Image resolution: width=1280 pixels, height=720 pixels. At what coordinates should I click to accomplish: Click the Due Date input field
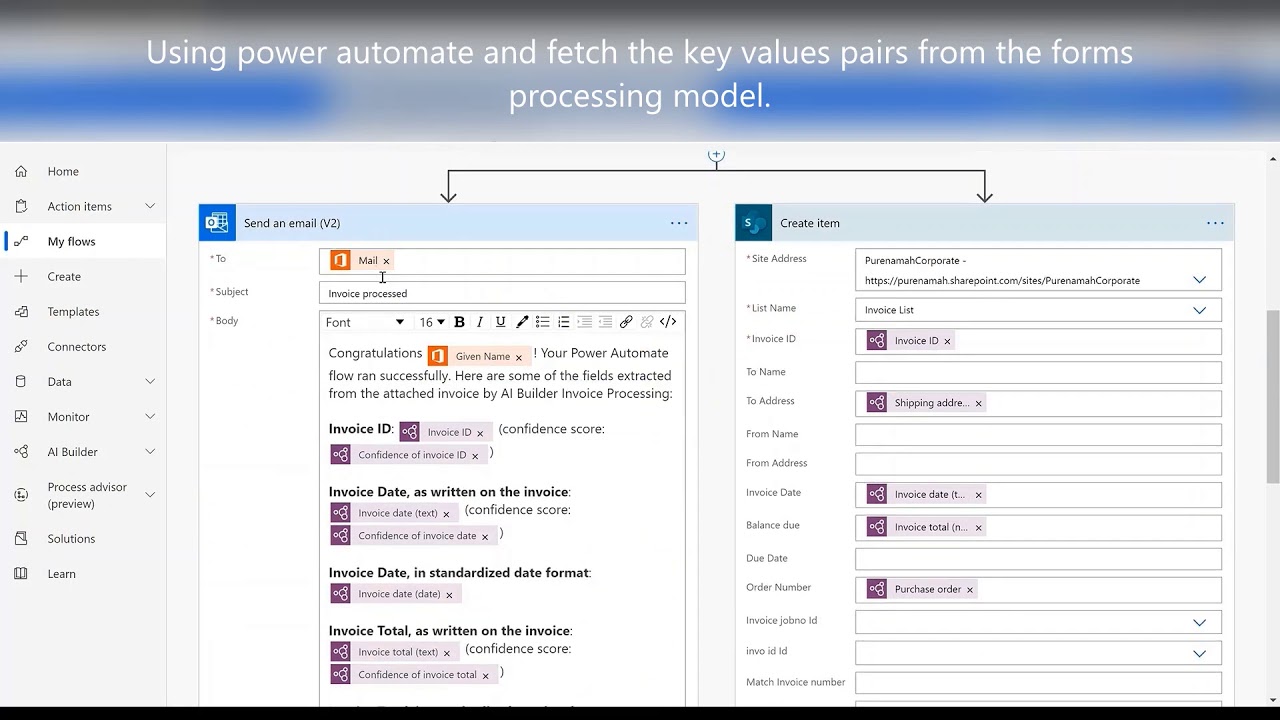click(1038, 559)
